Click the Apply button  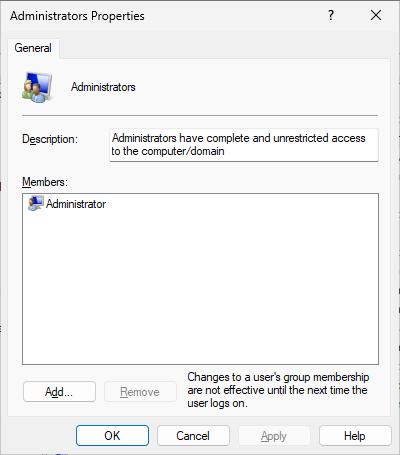[274, 436]
